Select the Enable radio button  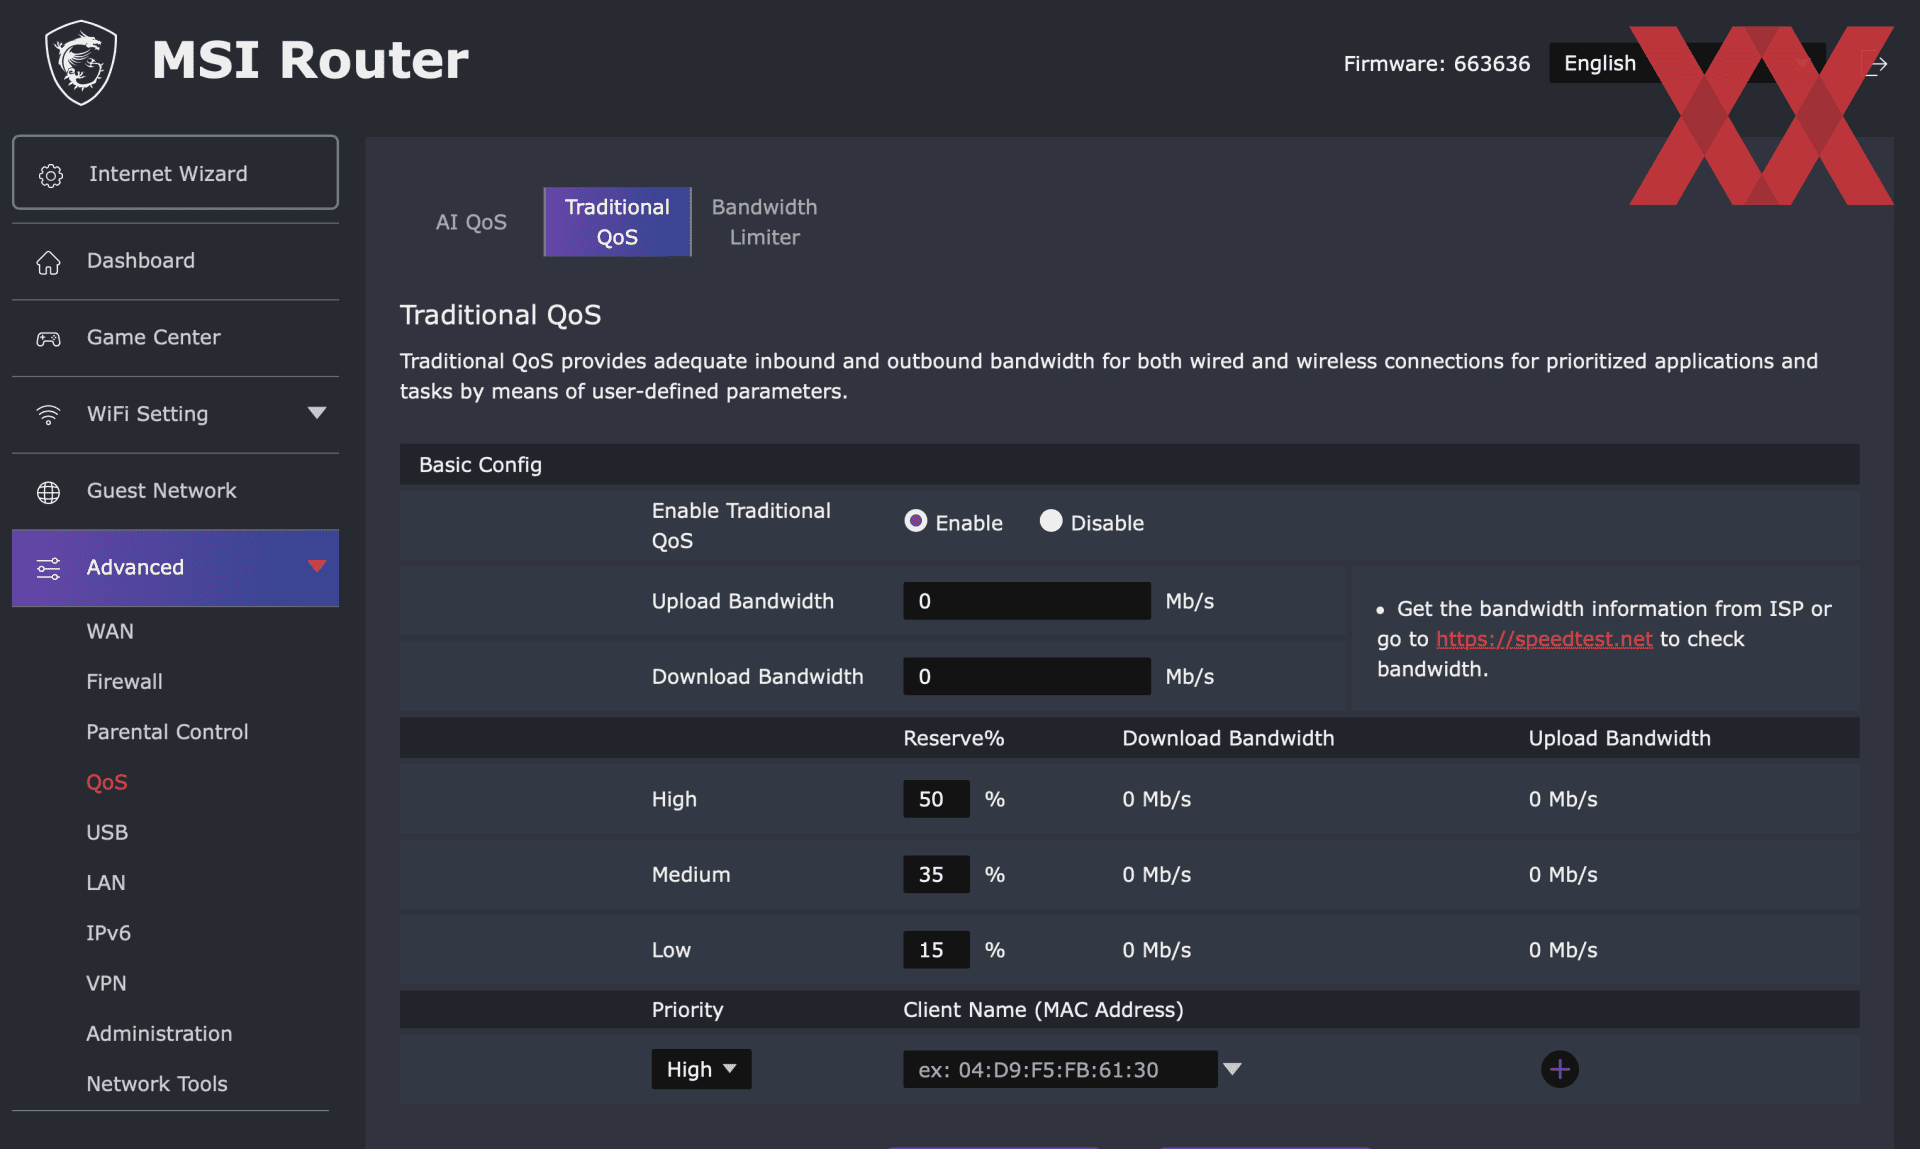915,521
